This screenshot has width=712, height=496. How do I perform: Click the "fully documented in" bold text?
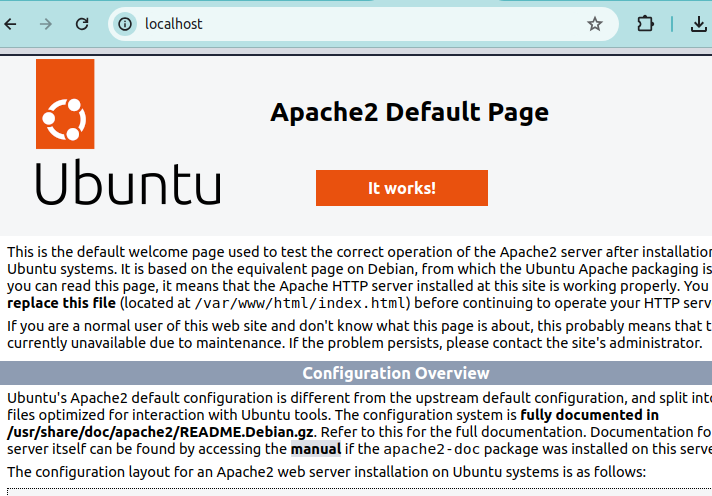589,415
